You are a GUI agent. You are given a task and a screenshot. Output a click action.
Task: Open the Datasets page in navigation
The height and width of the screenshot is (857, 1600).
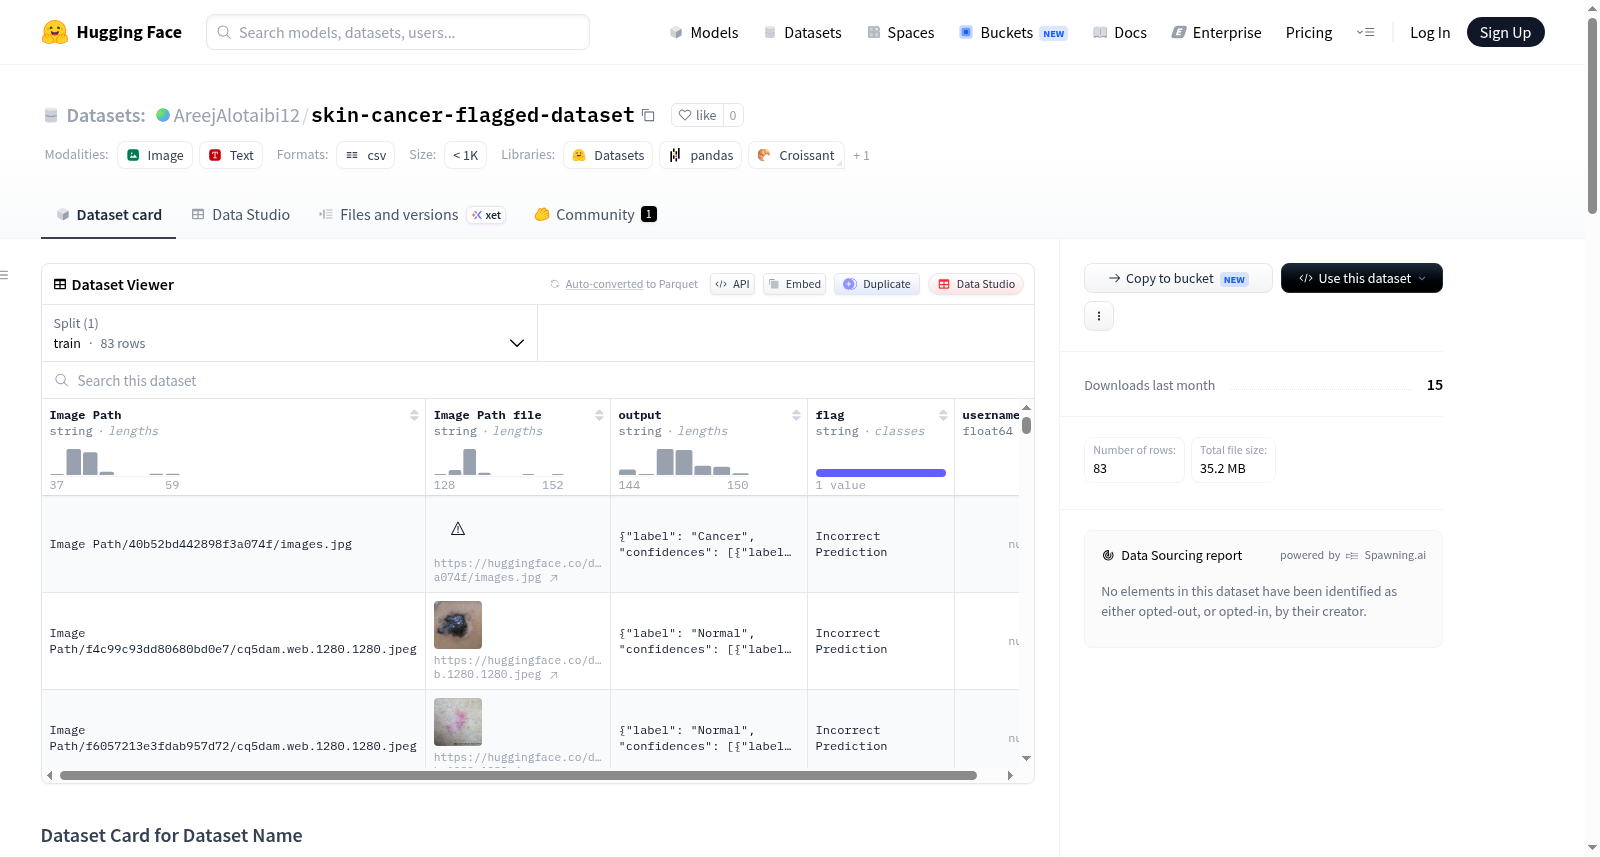[803, 33]
